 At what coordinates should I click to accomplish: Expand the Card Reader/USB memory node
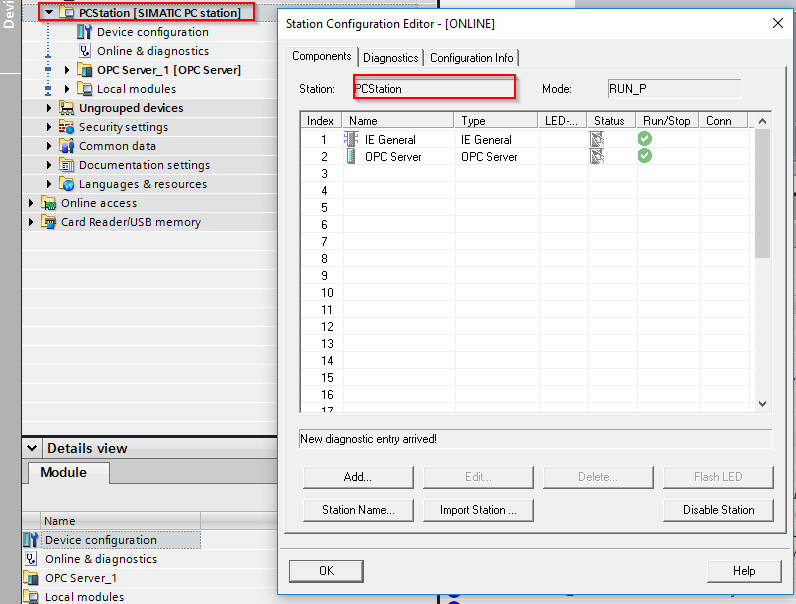(x=31, y=222)
